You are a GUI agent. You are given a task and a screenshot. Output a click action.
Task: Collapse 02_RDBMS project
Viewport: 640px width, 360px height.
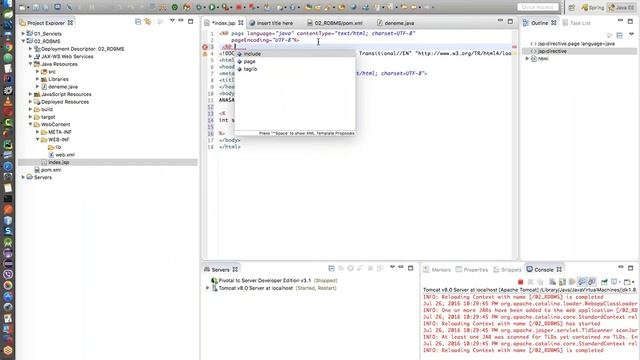23,41
